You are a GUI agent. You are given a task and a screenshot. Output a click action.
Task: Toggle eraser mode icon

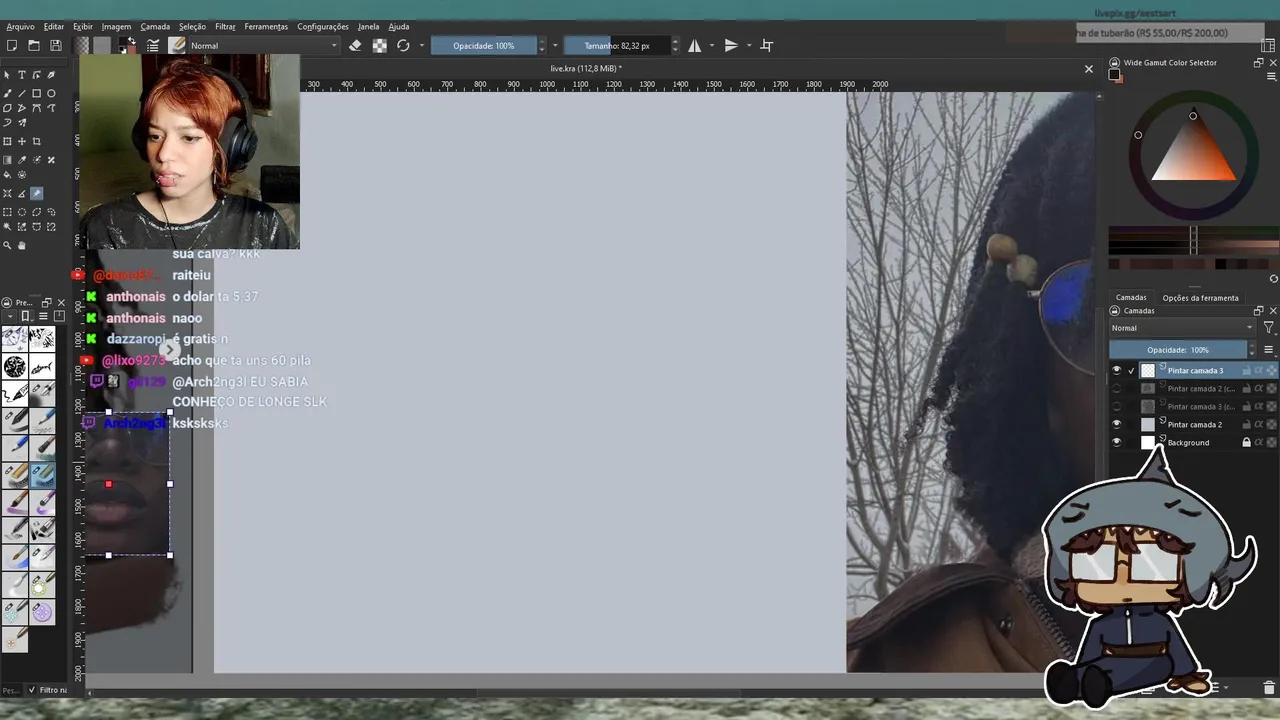355,45
